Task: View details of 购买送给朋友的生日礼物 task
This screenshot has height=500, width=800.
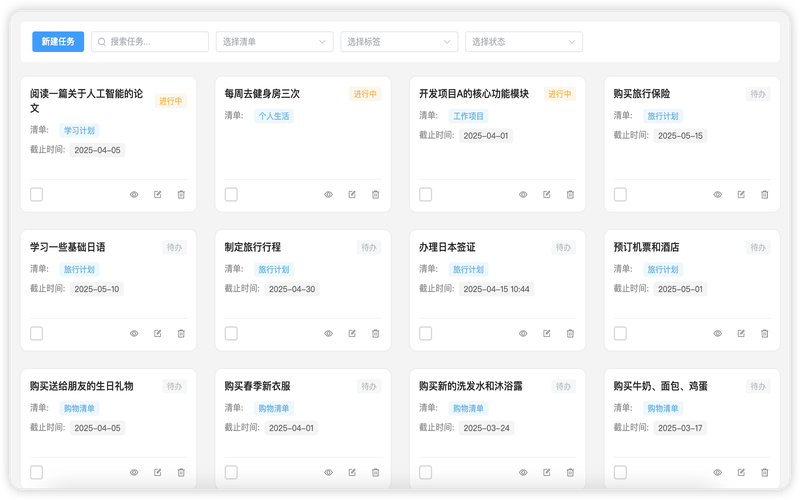Action: (x=134, y=472)
